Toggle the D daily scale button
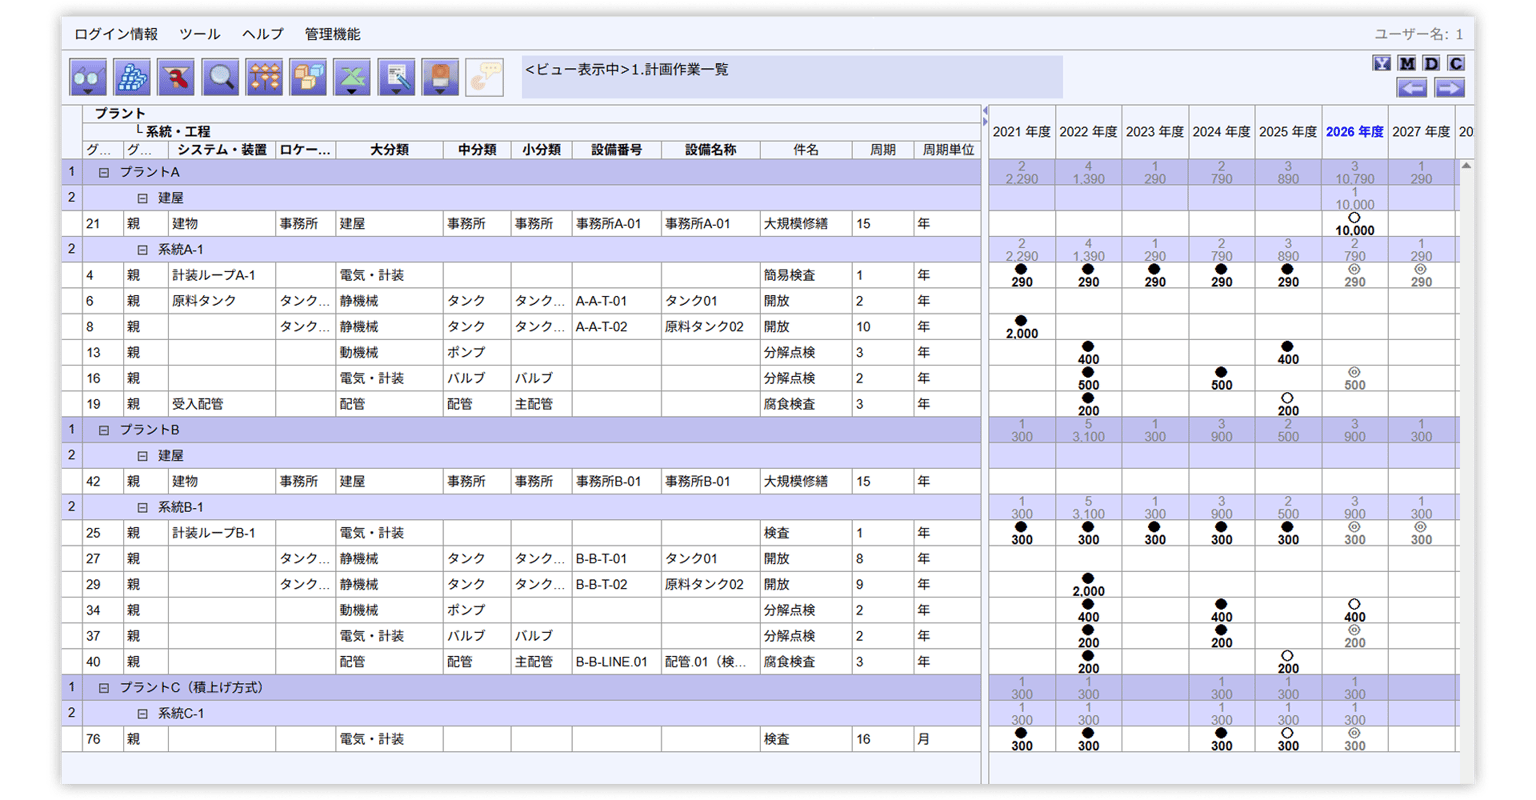 pos(1431,63)
